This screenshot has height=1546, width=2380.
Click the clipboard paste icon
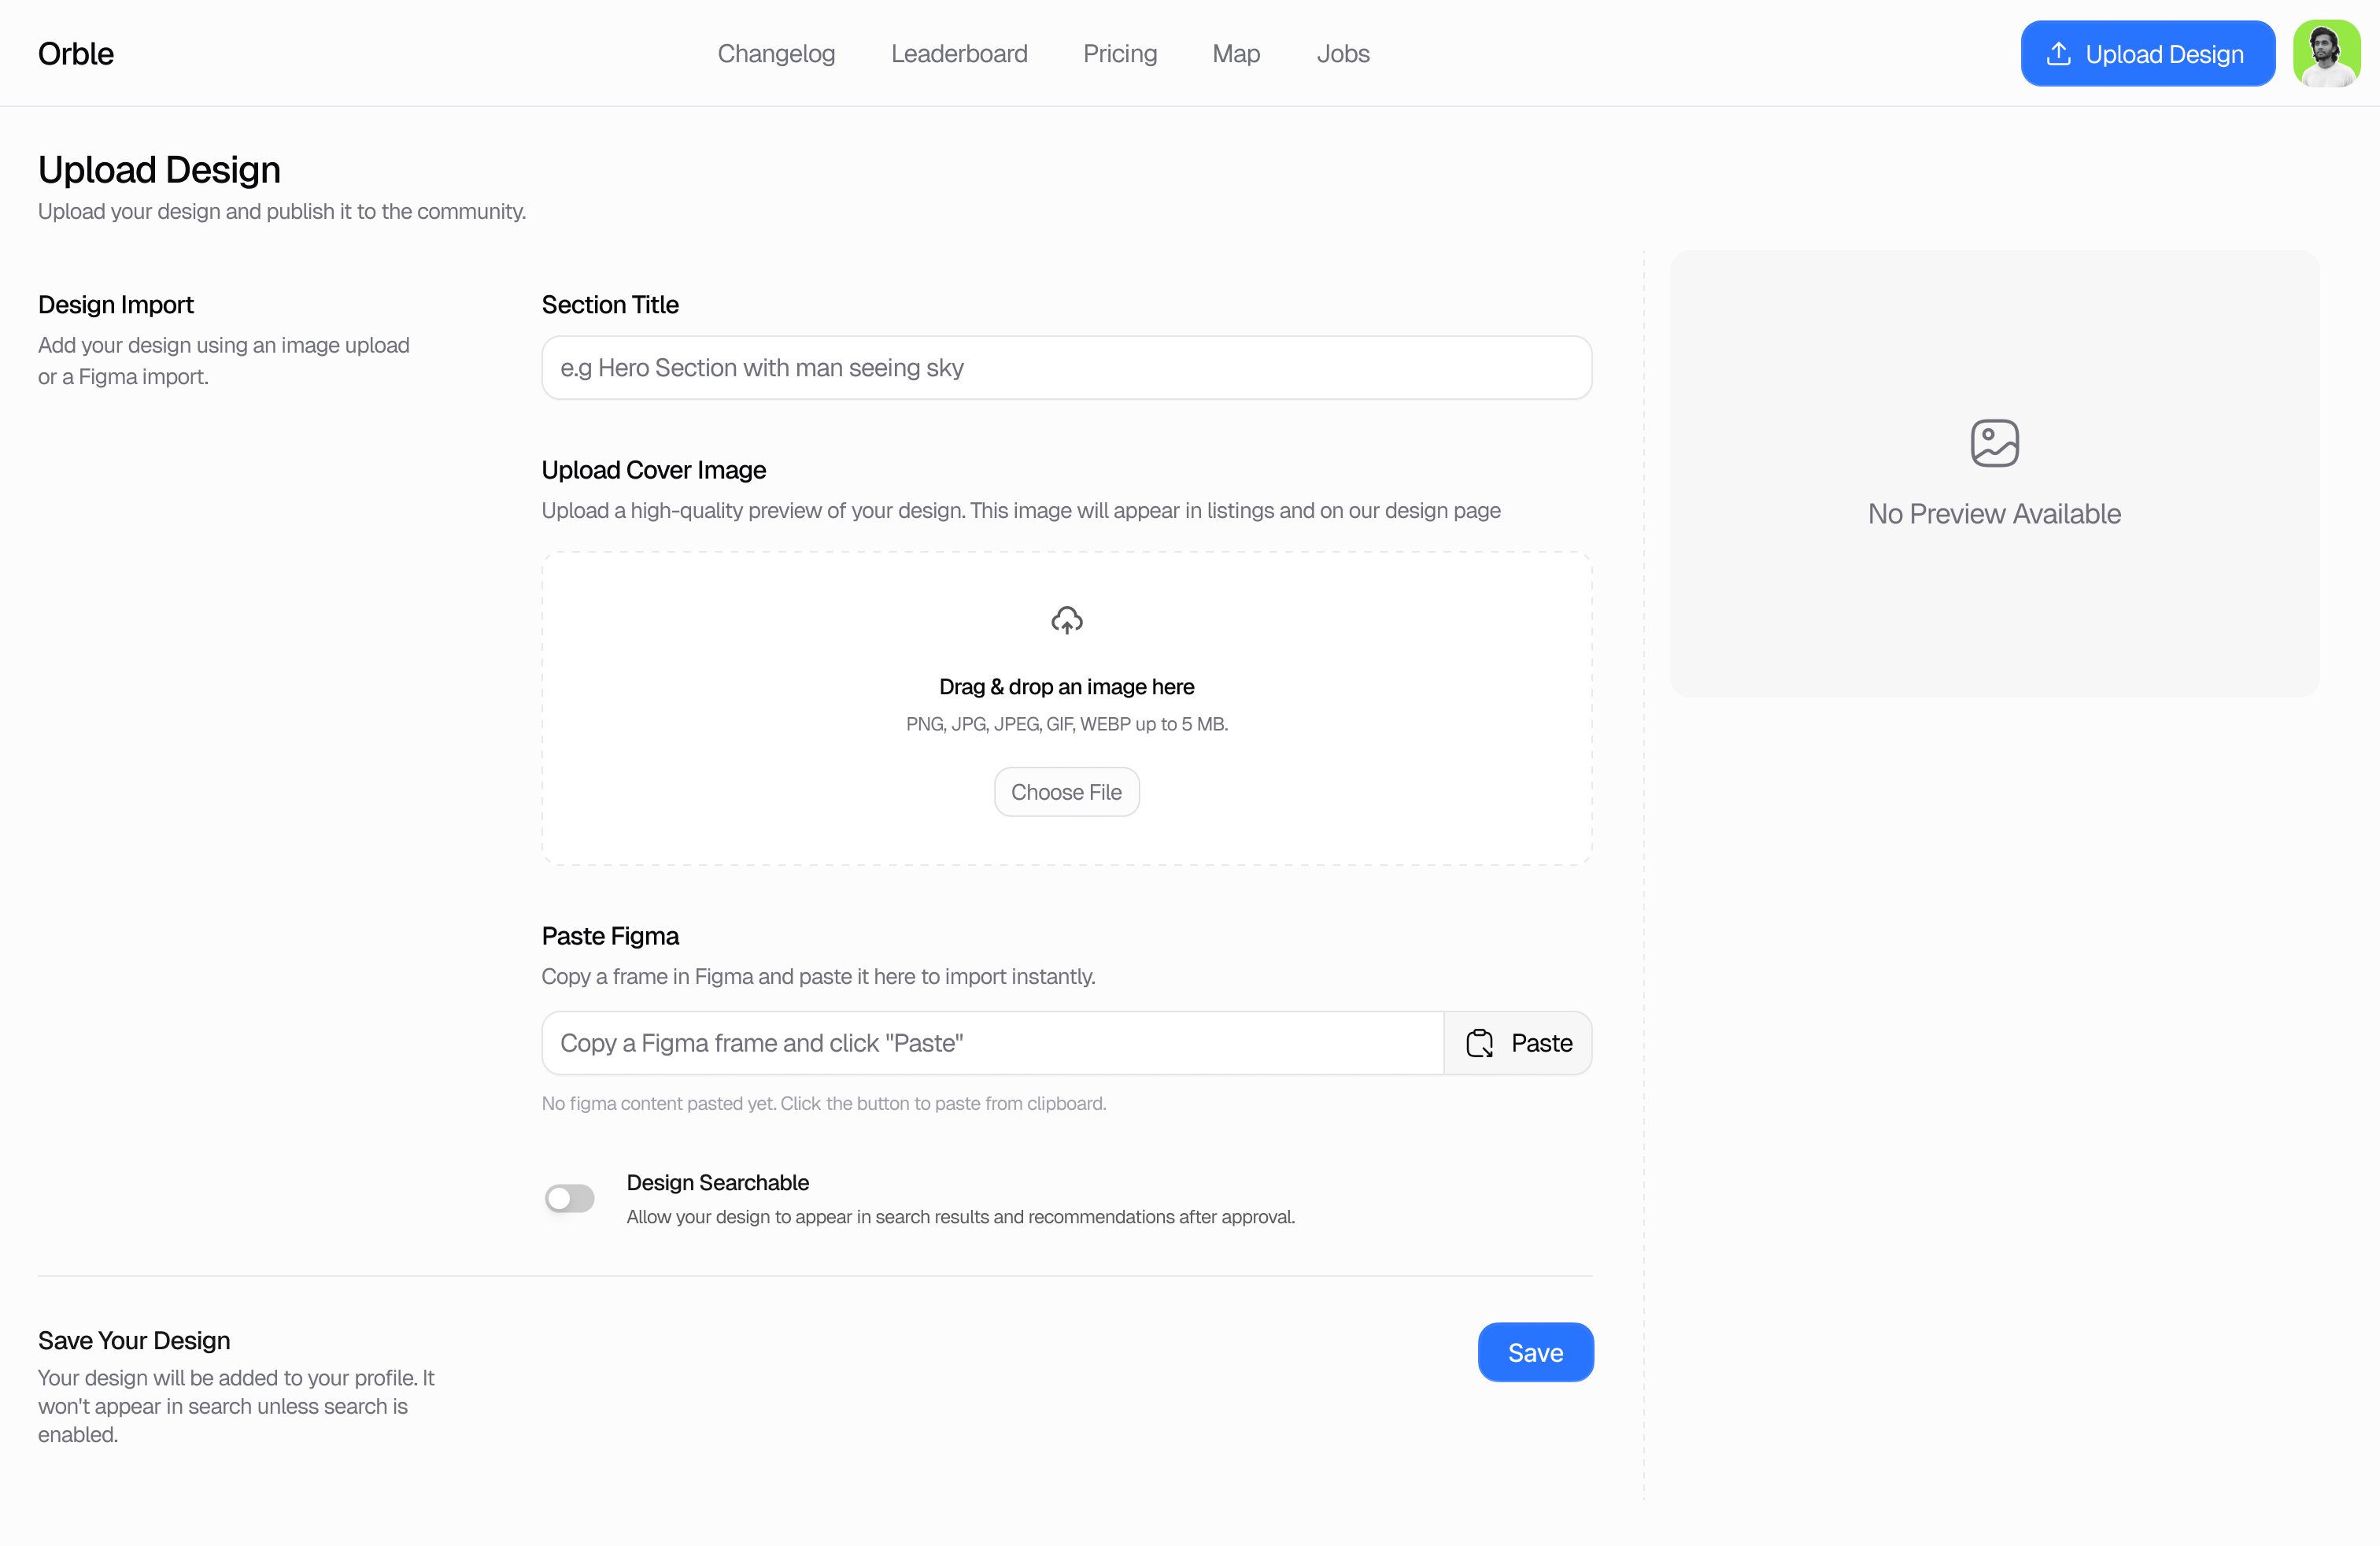point(1479,1043)
